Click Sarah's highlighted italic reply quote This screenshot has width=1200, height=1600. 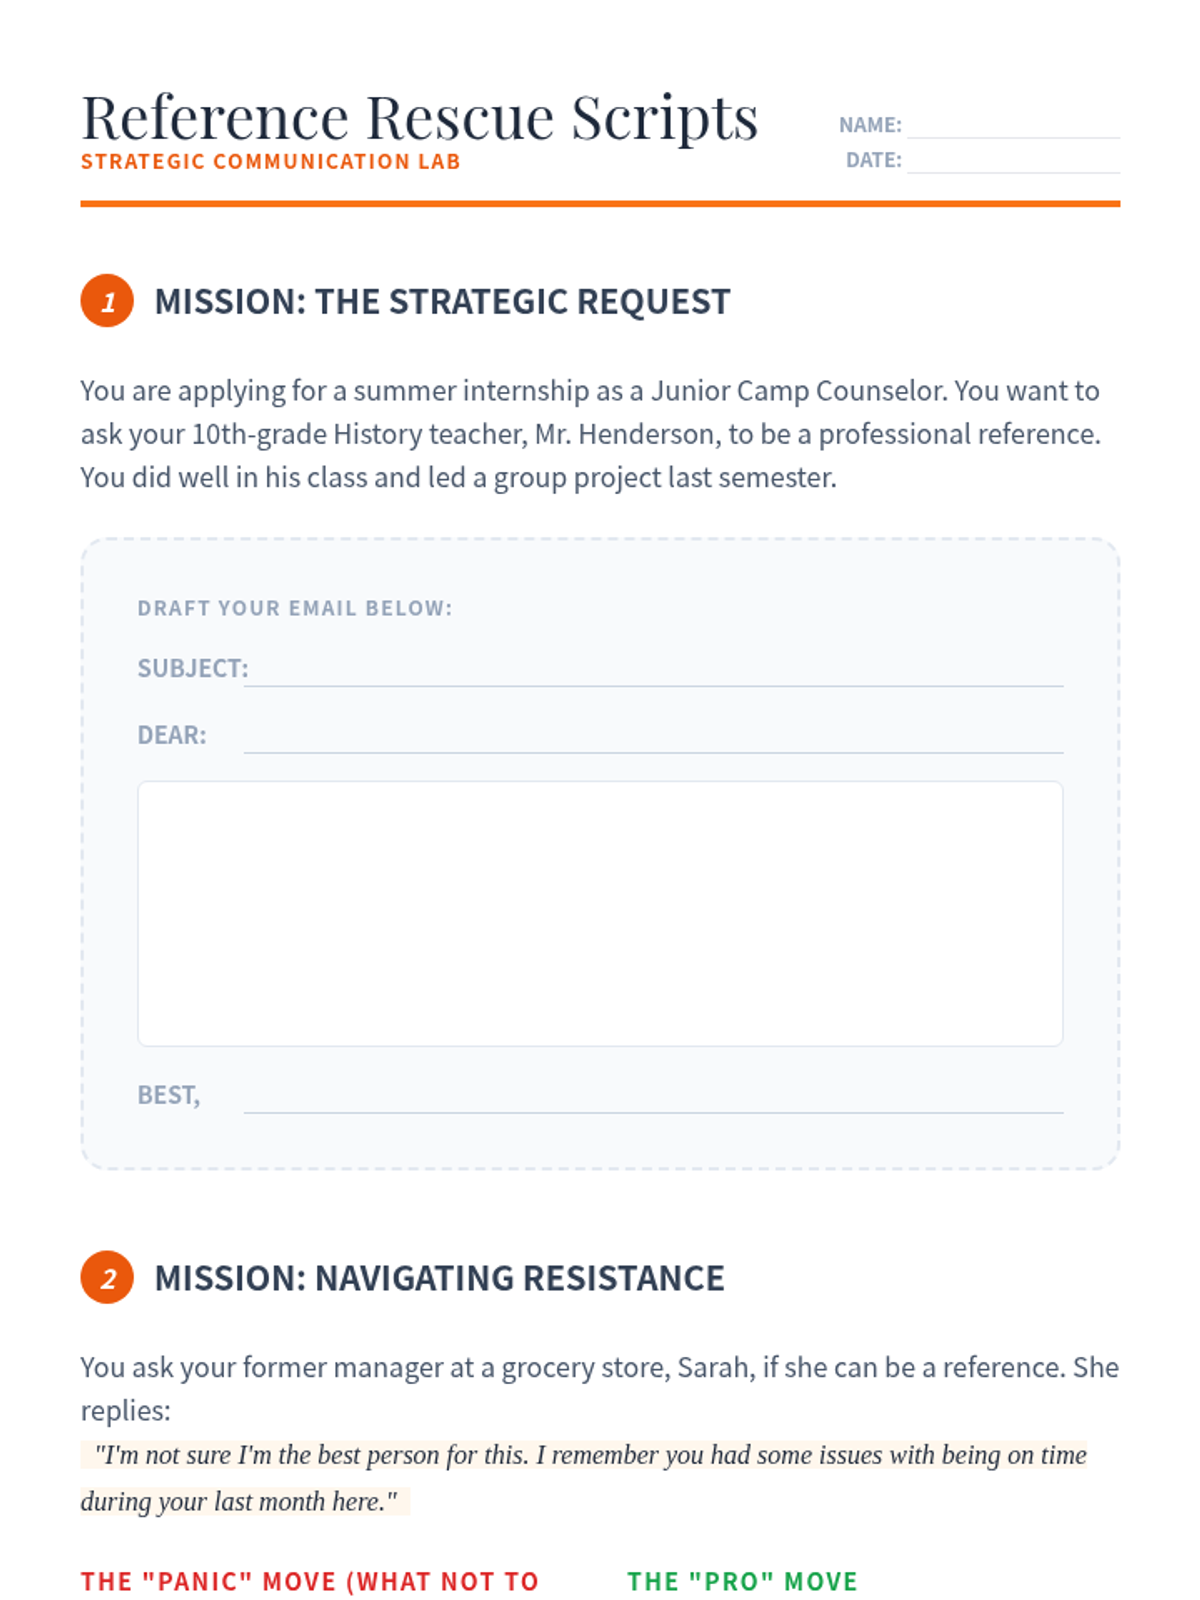click(590, 1456)
